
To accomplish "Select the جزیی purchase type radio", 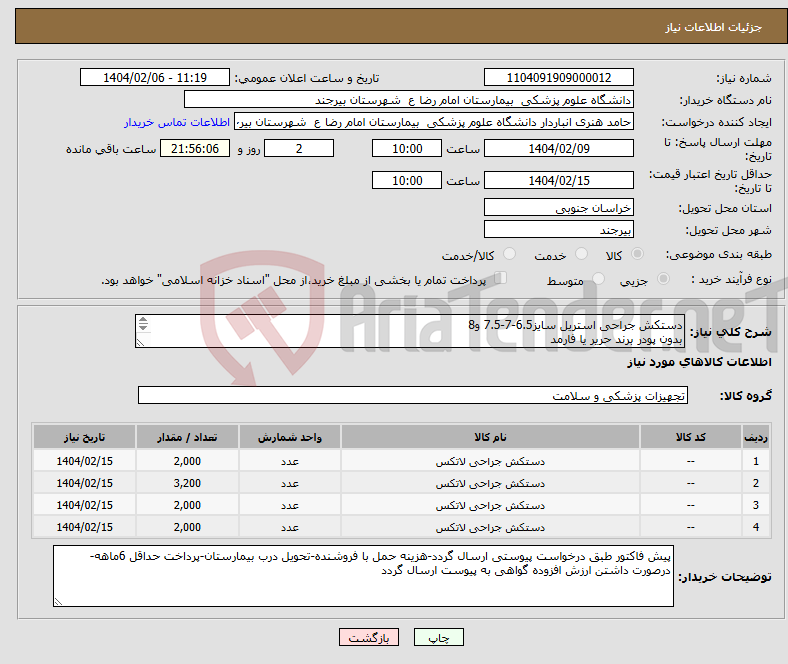I will tap(663, 278).
